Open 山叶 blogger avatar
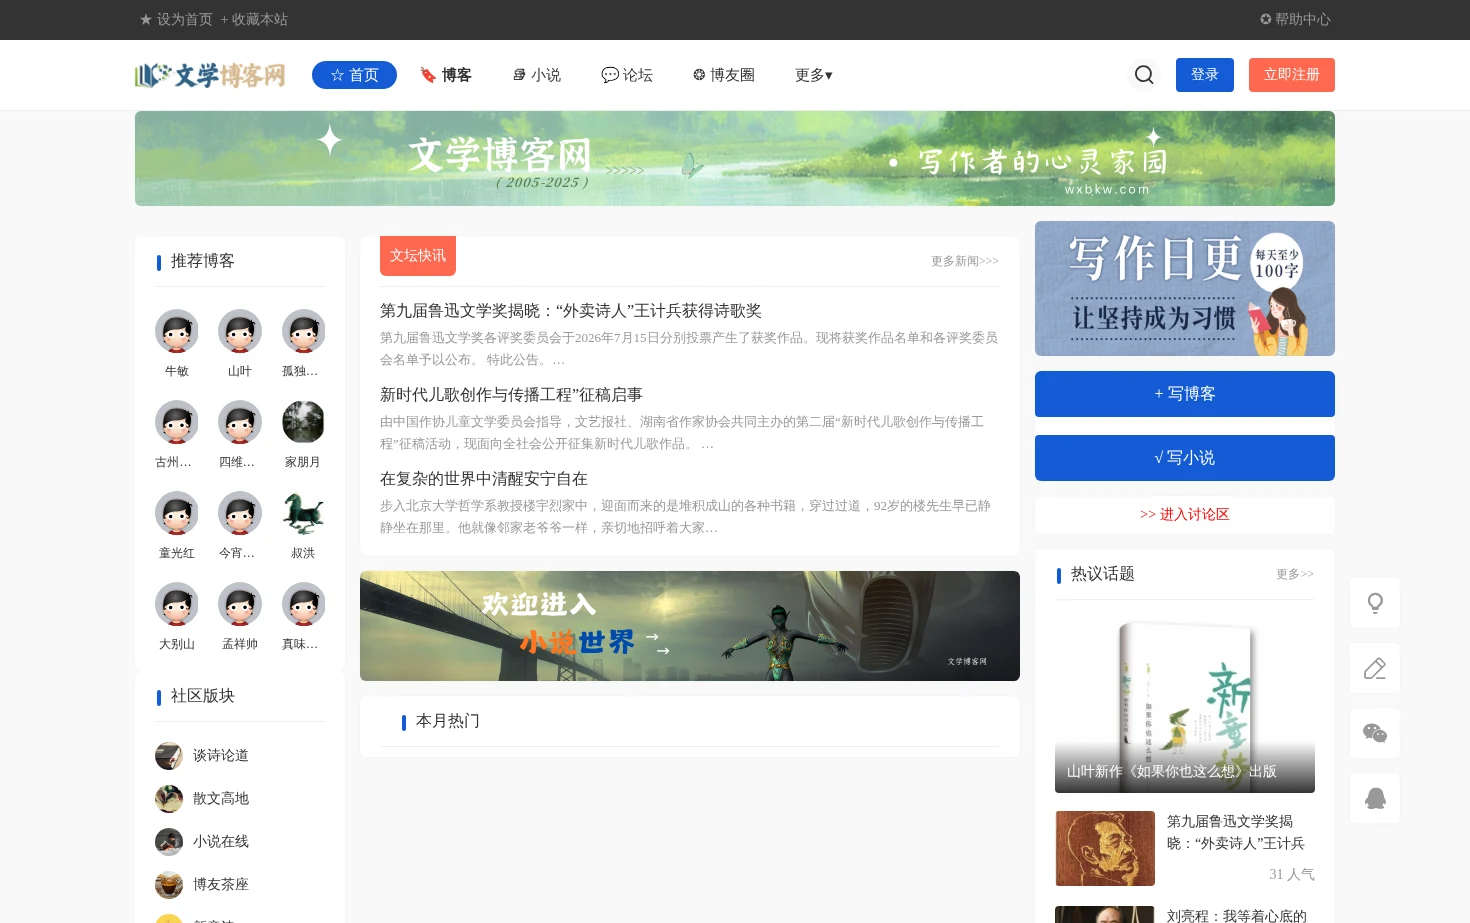This screenshot has height=923, width=1470. pos(240,331)
